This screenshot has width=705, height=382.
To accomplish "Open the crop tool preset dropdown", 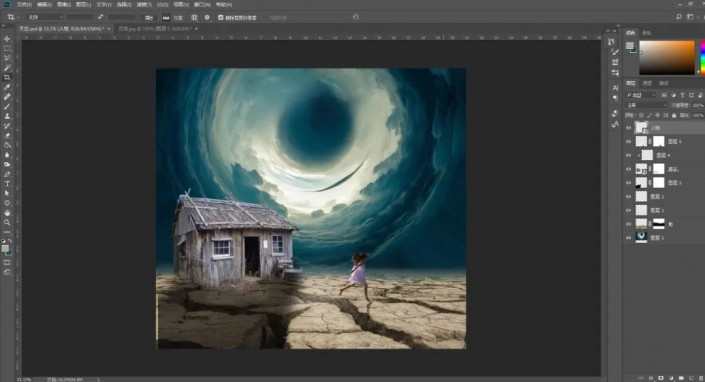I will click(12, 17).
